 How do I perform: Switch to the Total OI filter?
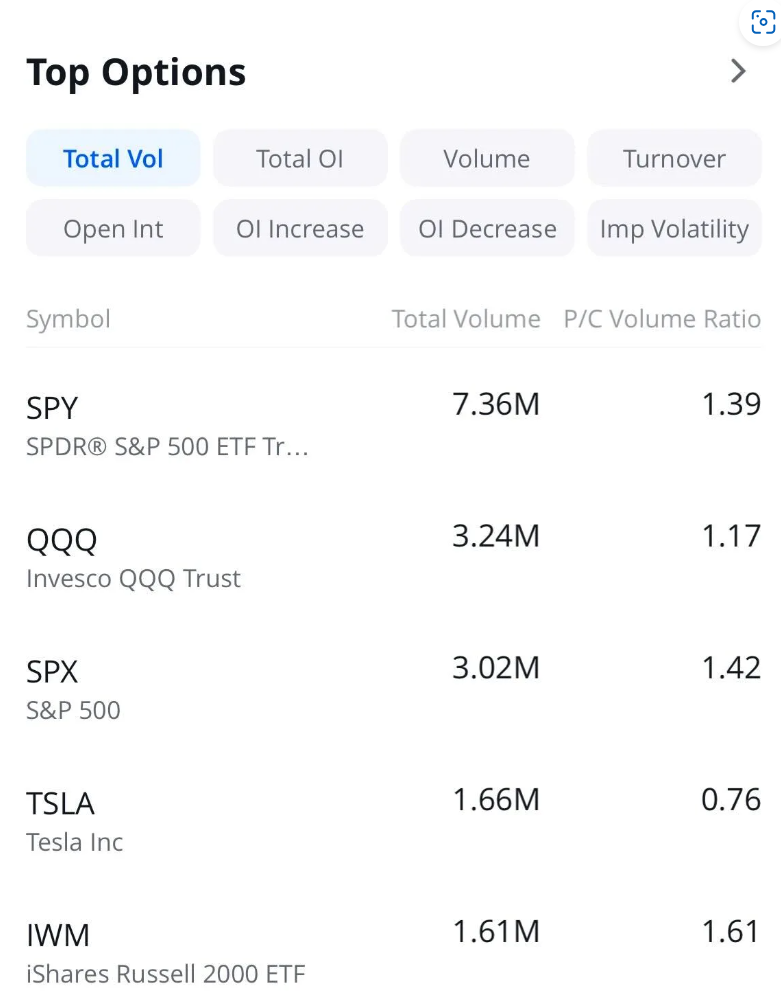click(x=300, y=159)
